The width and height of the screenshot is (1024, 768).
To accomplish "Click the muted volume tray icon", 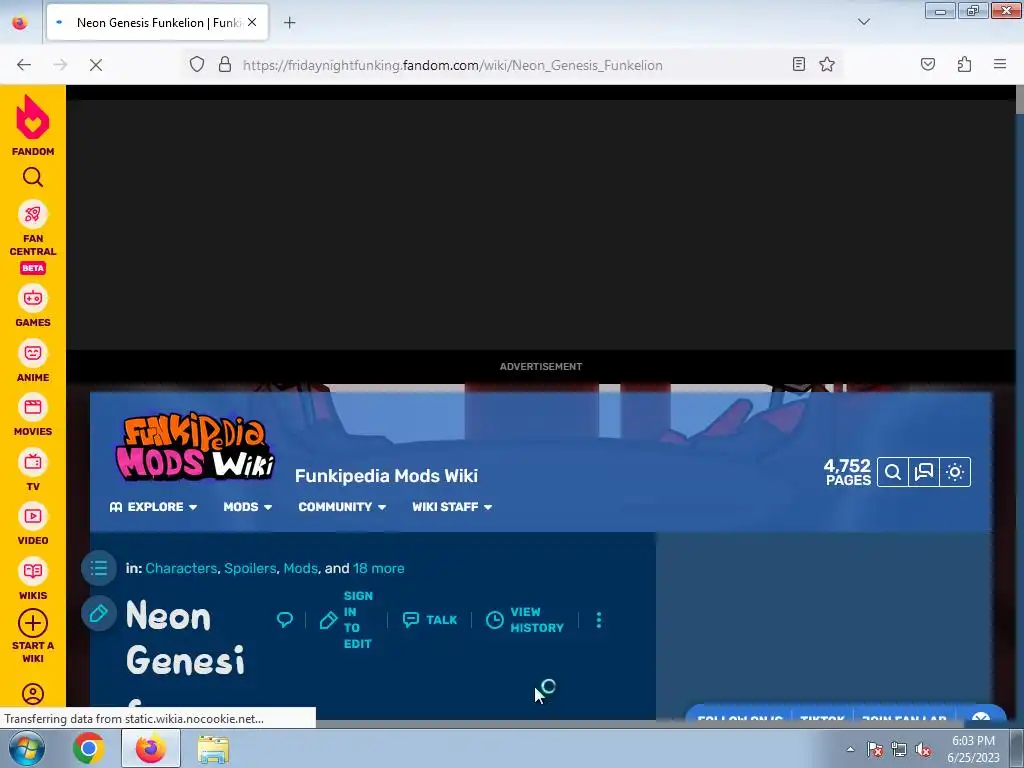I will [923, 749].
